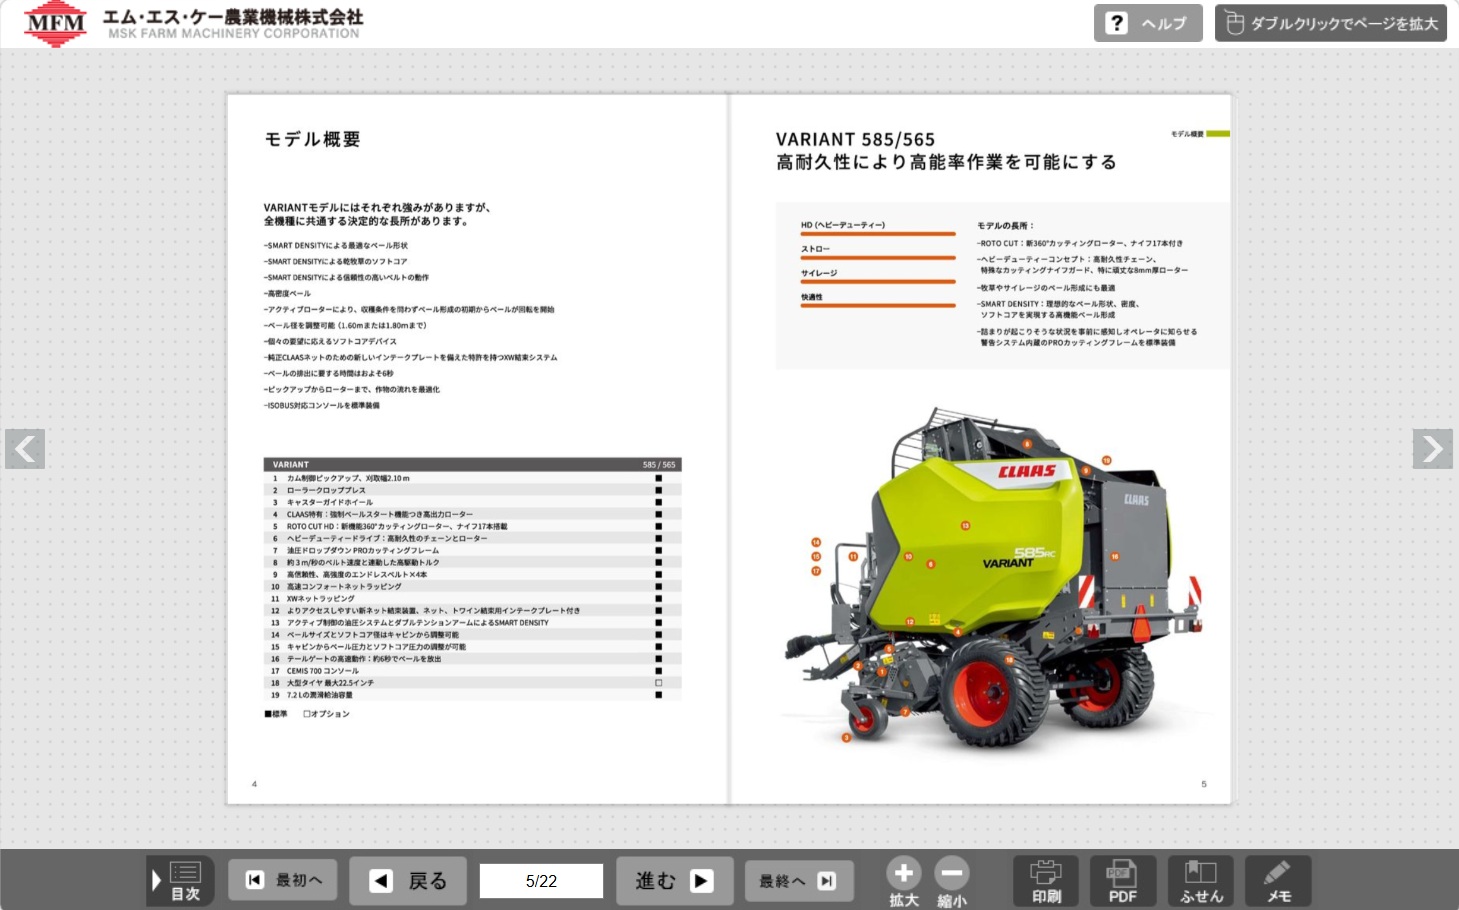Viewport: 1459px width, 910px height.
Task: Go to next page with right arrow
Action: pos(1433,449)
